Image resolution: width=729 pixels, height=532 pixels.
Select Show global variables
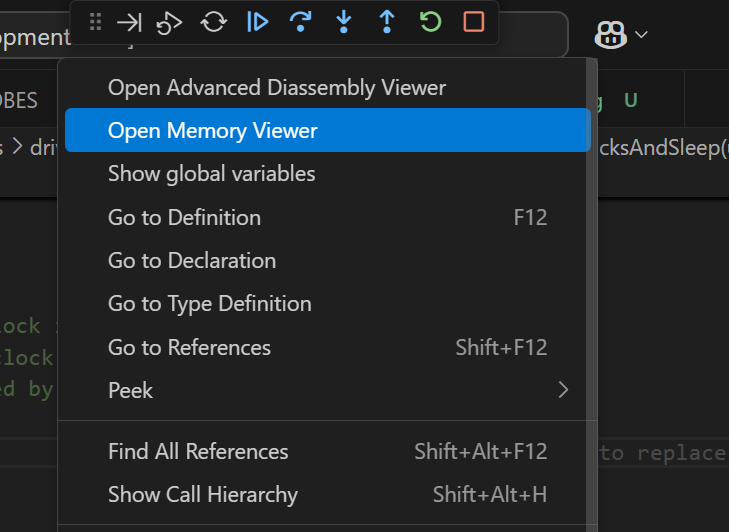pyautogui.click(x=212, y=174)
